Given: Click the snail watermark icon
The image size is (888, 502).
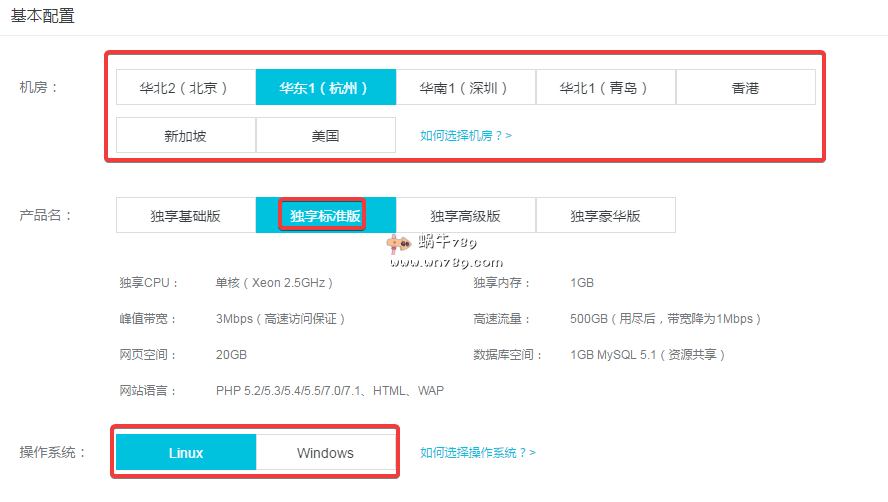Looking at the screenshot, I should click(400, 242).
